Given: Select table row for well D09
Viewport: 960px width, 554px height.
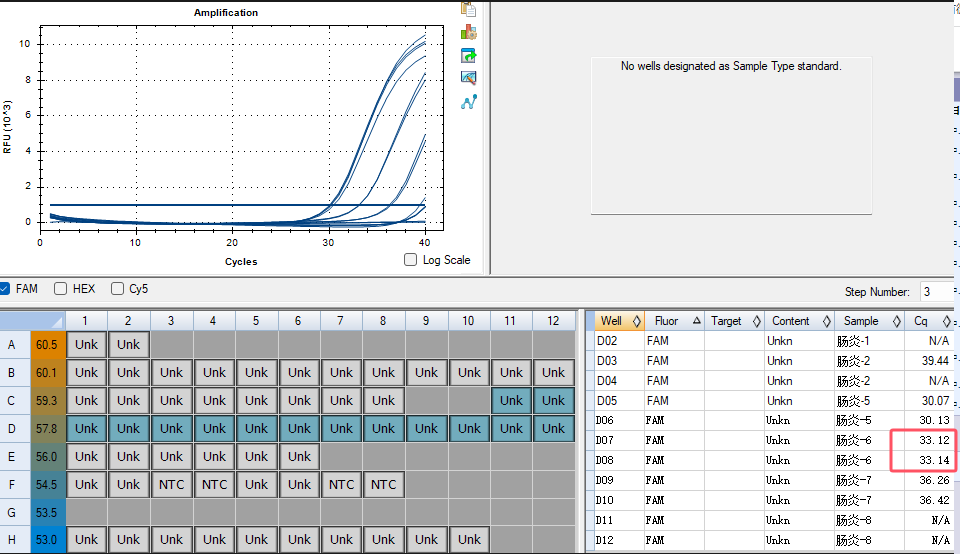Looking at the screenshot, I should (x=774, y=481).
